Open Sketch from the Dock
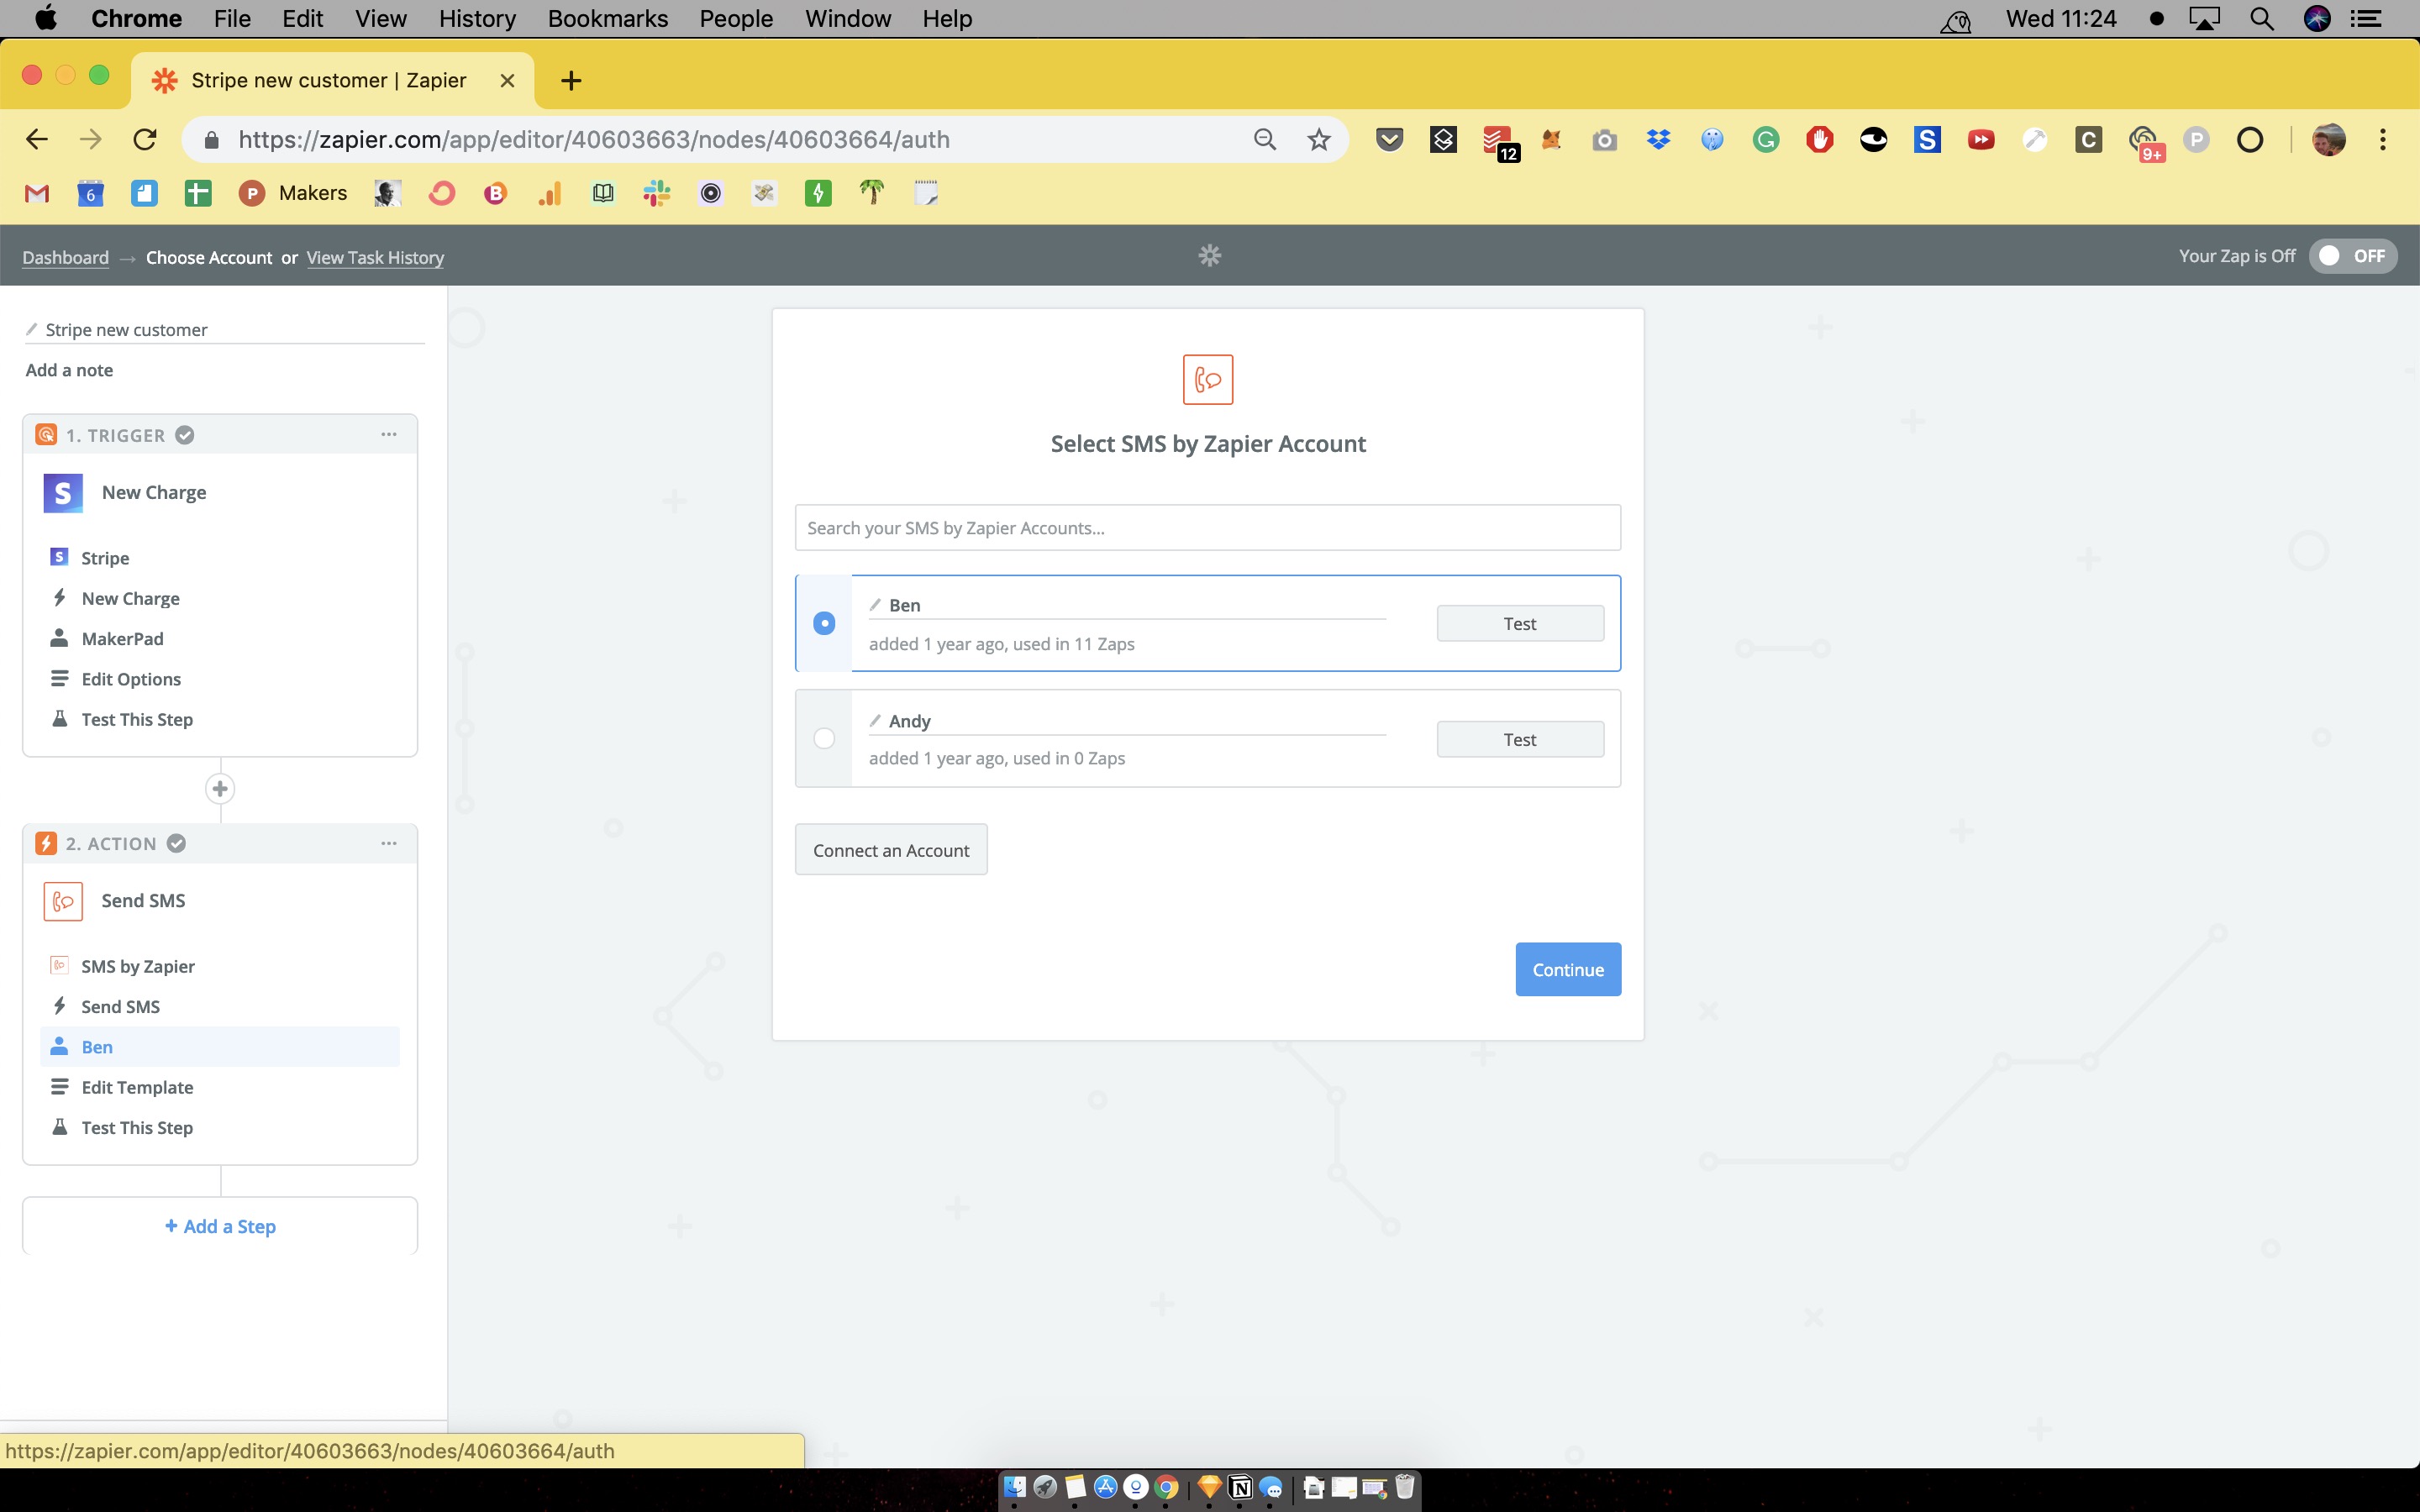Screen dimensions: 2420x1512 pyautogui.click(x=1208, y=1487)
